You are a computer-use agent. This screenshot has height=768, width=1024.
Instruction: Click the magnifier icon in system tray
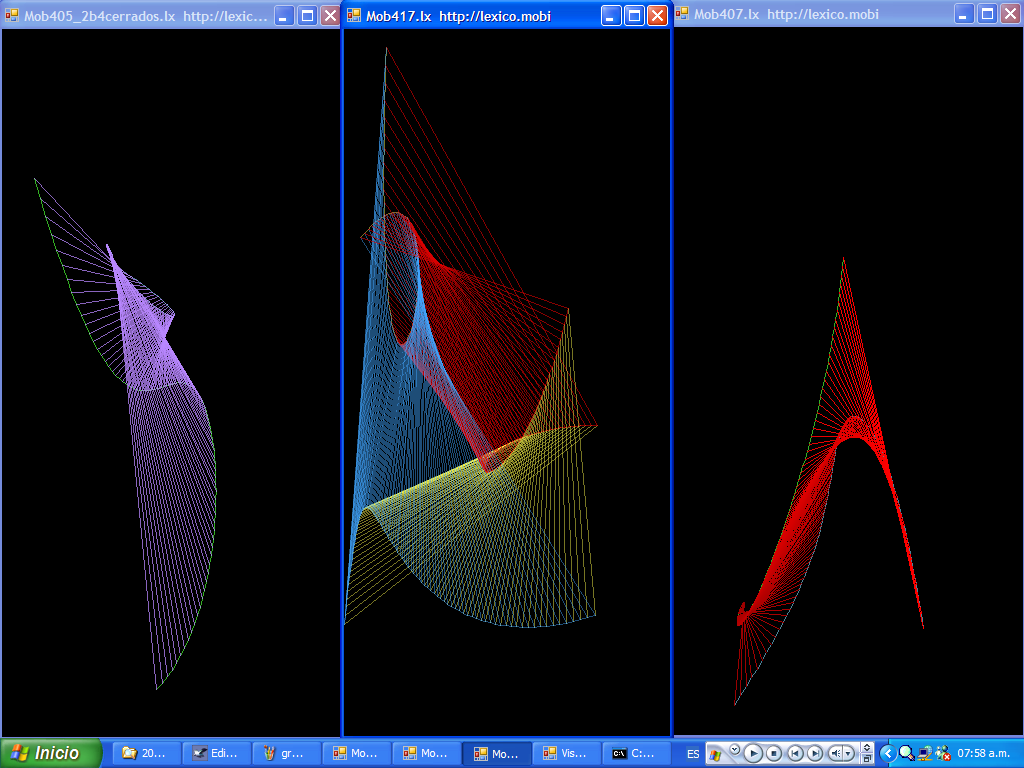pyautogui.click(x=906, y=753)
